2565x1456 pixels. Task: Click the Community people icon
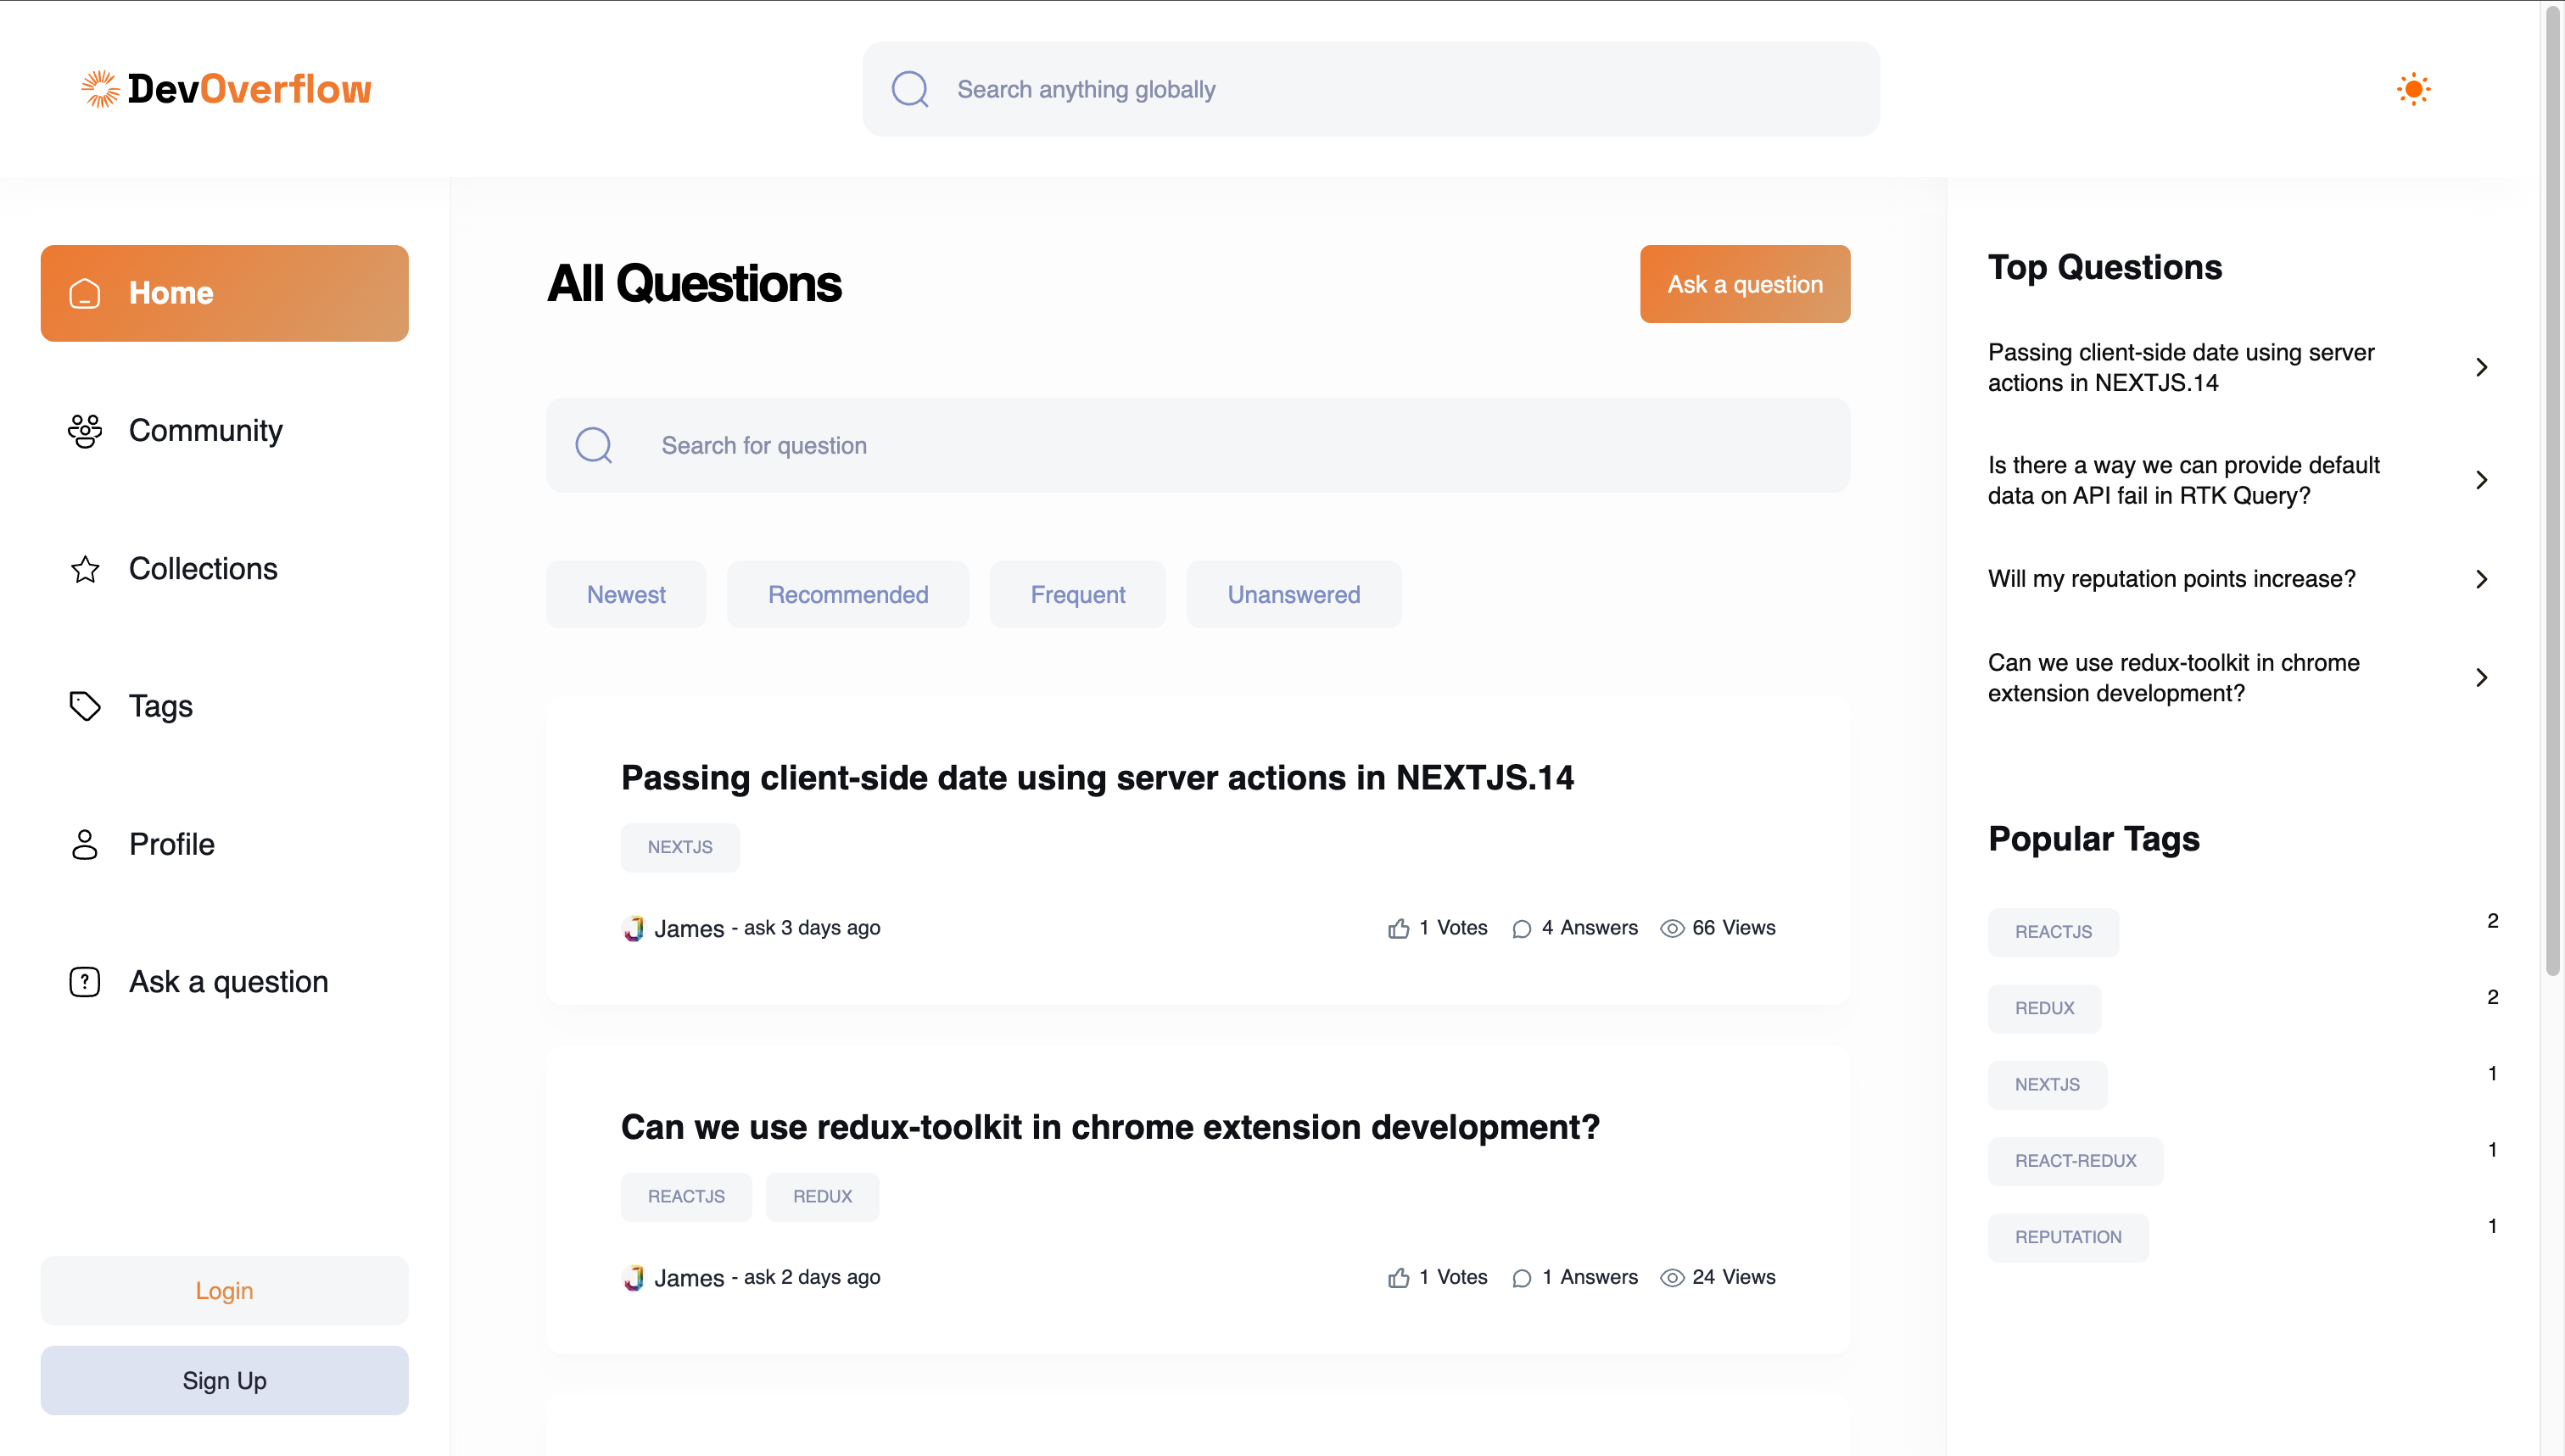point(85,431)
